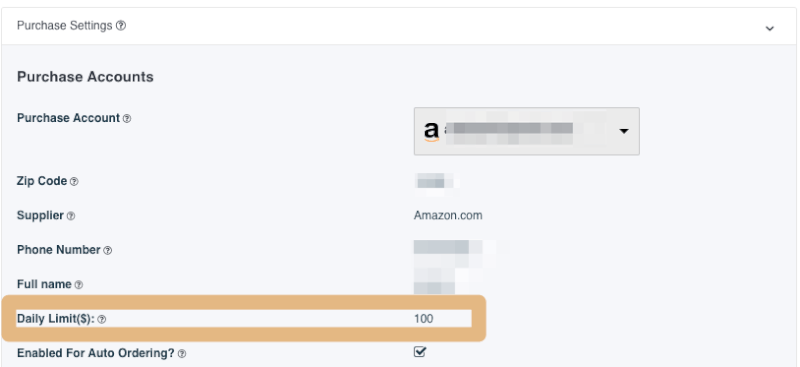The height and width of the screenshot is (367, 800).
Task: Click the Daily Limit value 100
Action: pyautogui.click(x=423, y=319)
